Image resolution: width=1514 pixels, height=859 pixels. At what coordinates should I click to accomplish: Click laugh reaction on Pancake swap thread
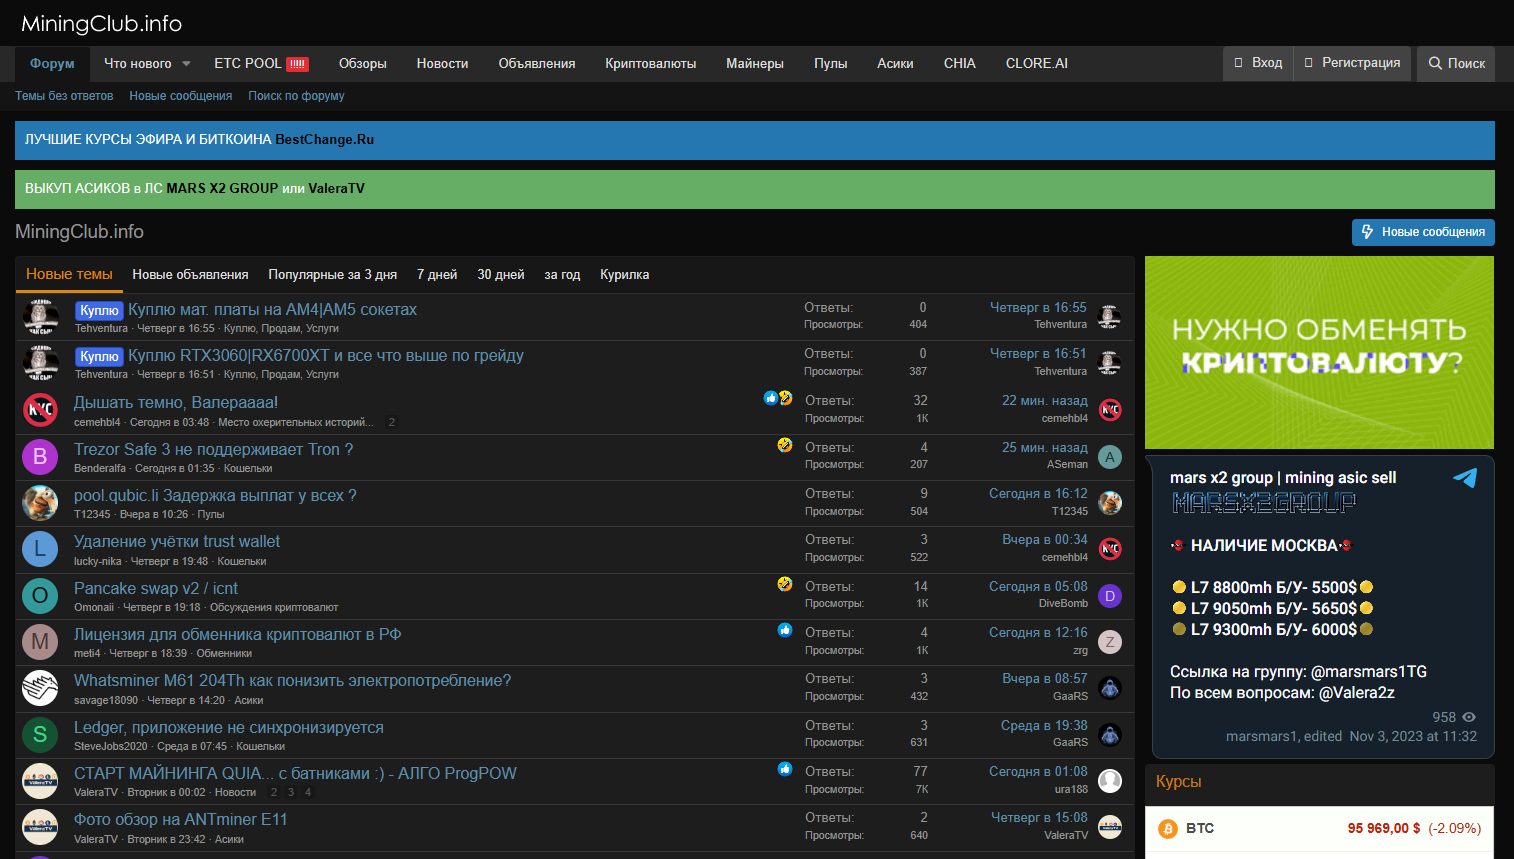tap(785, 583)
